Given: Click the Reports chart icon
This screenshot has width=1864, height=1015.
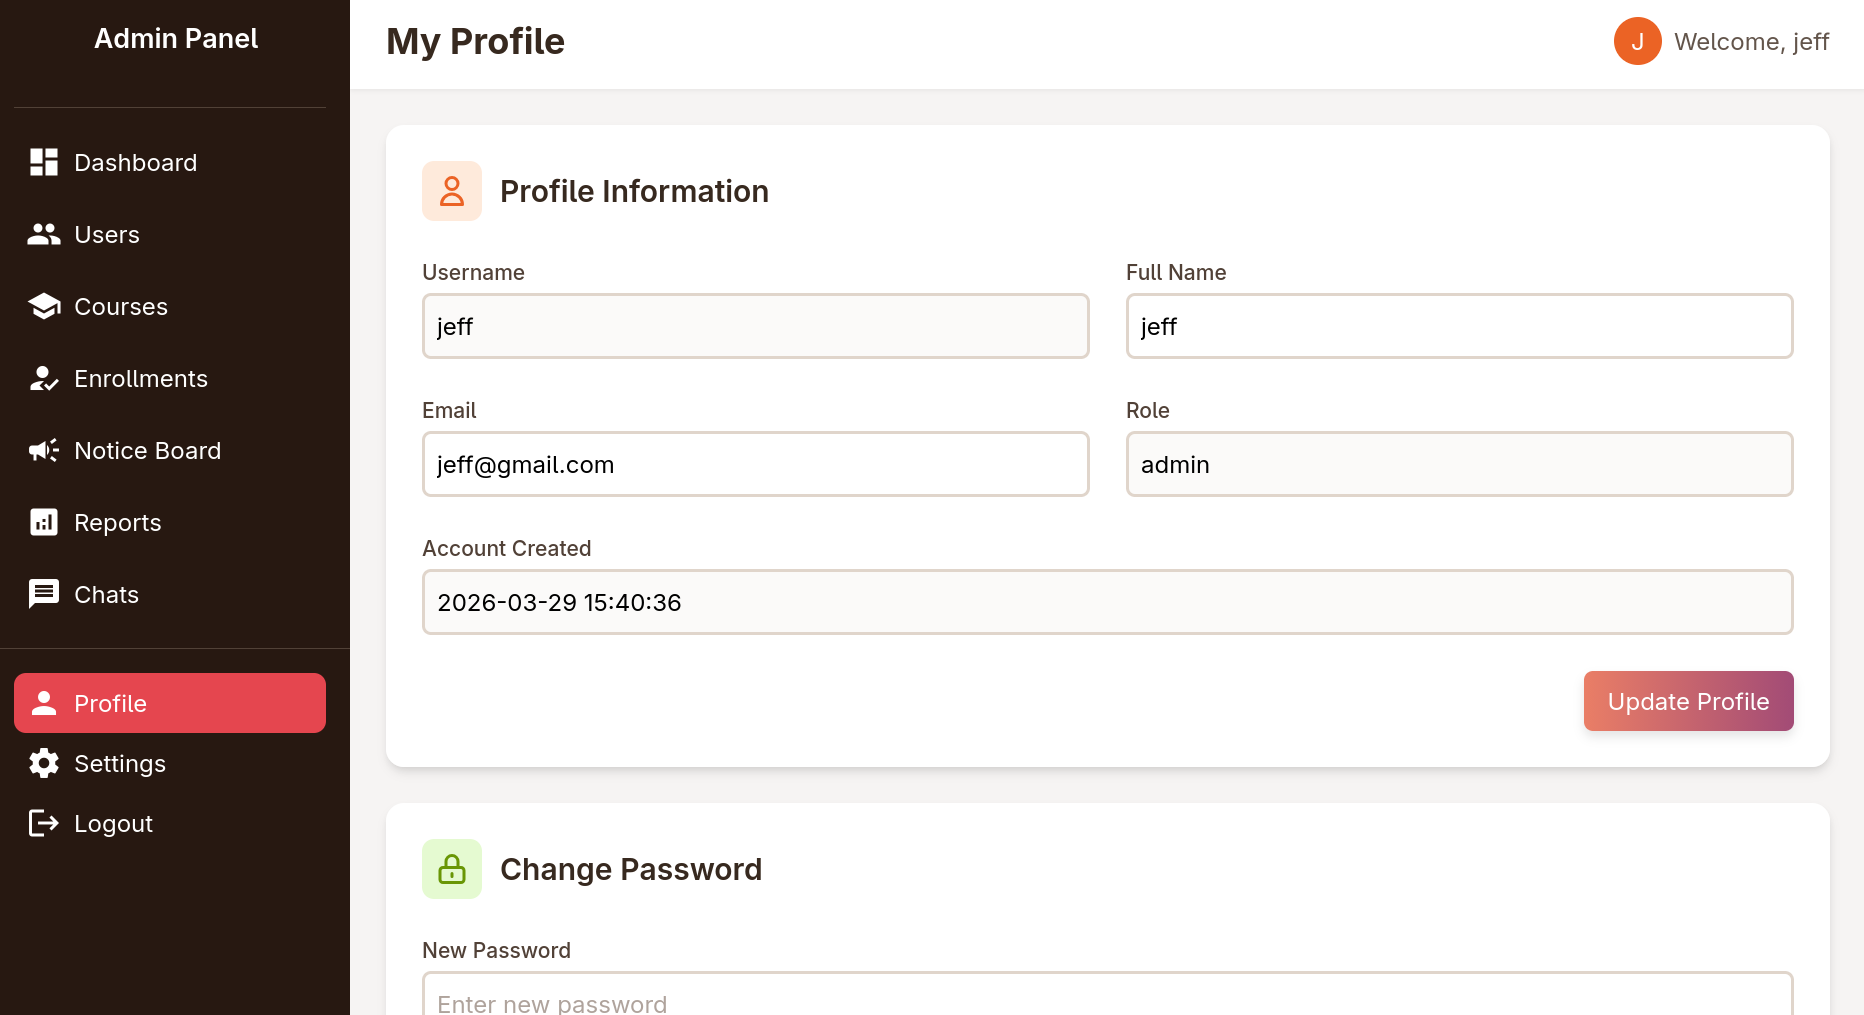Looking at the screenshot, I should tap(44, 522).
